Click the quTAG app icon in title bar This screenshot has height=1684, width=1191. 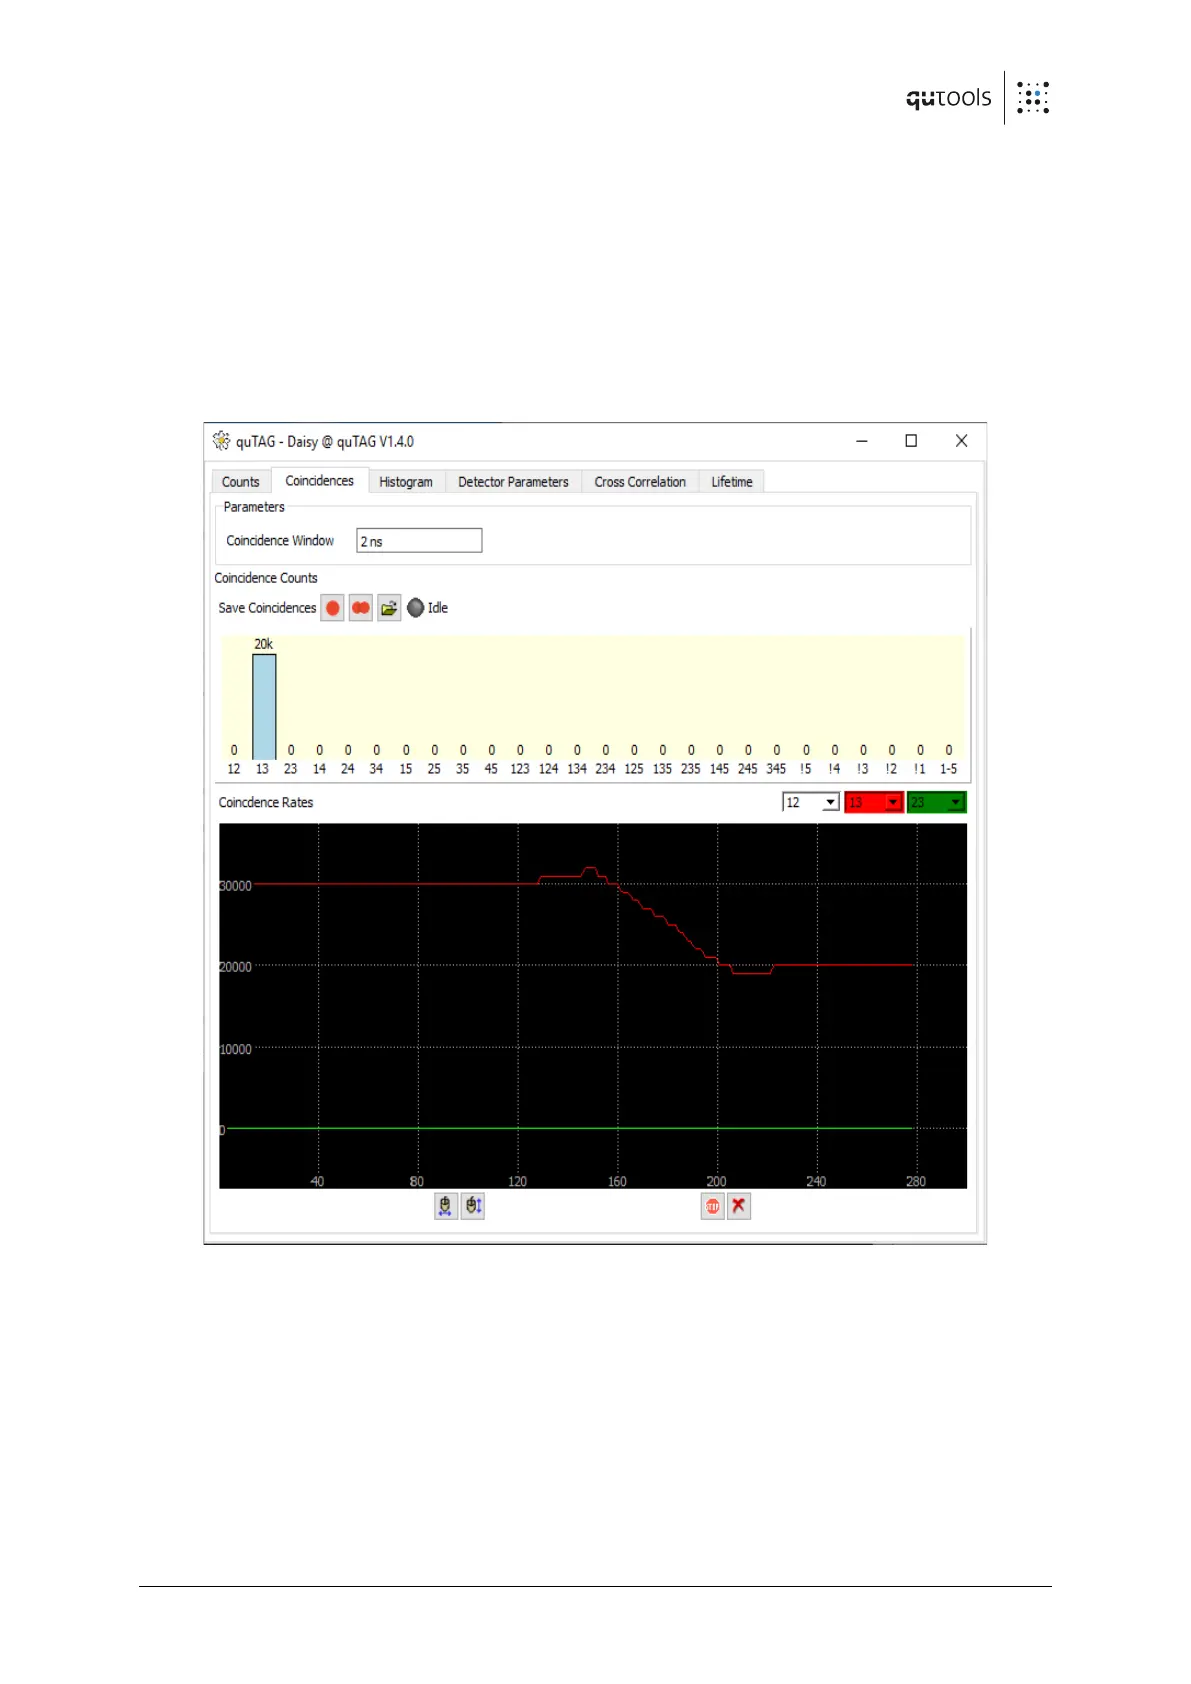coord(221,441)
